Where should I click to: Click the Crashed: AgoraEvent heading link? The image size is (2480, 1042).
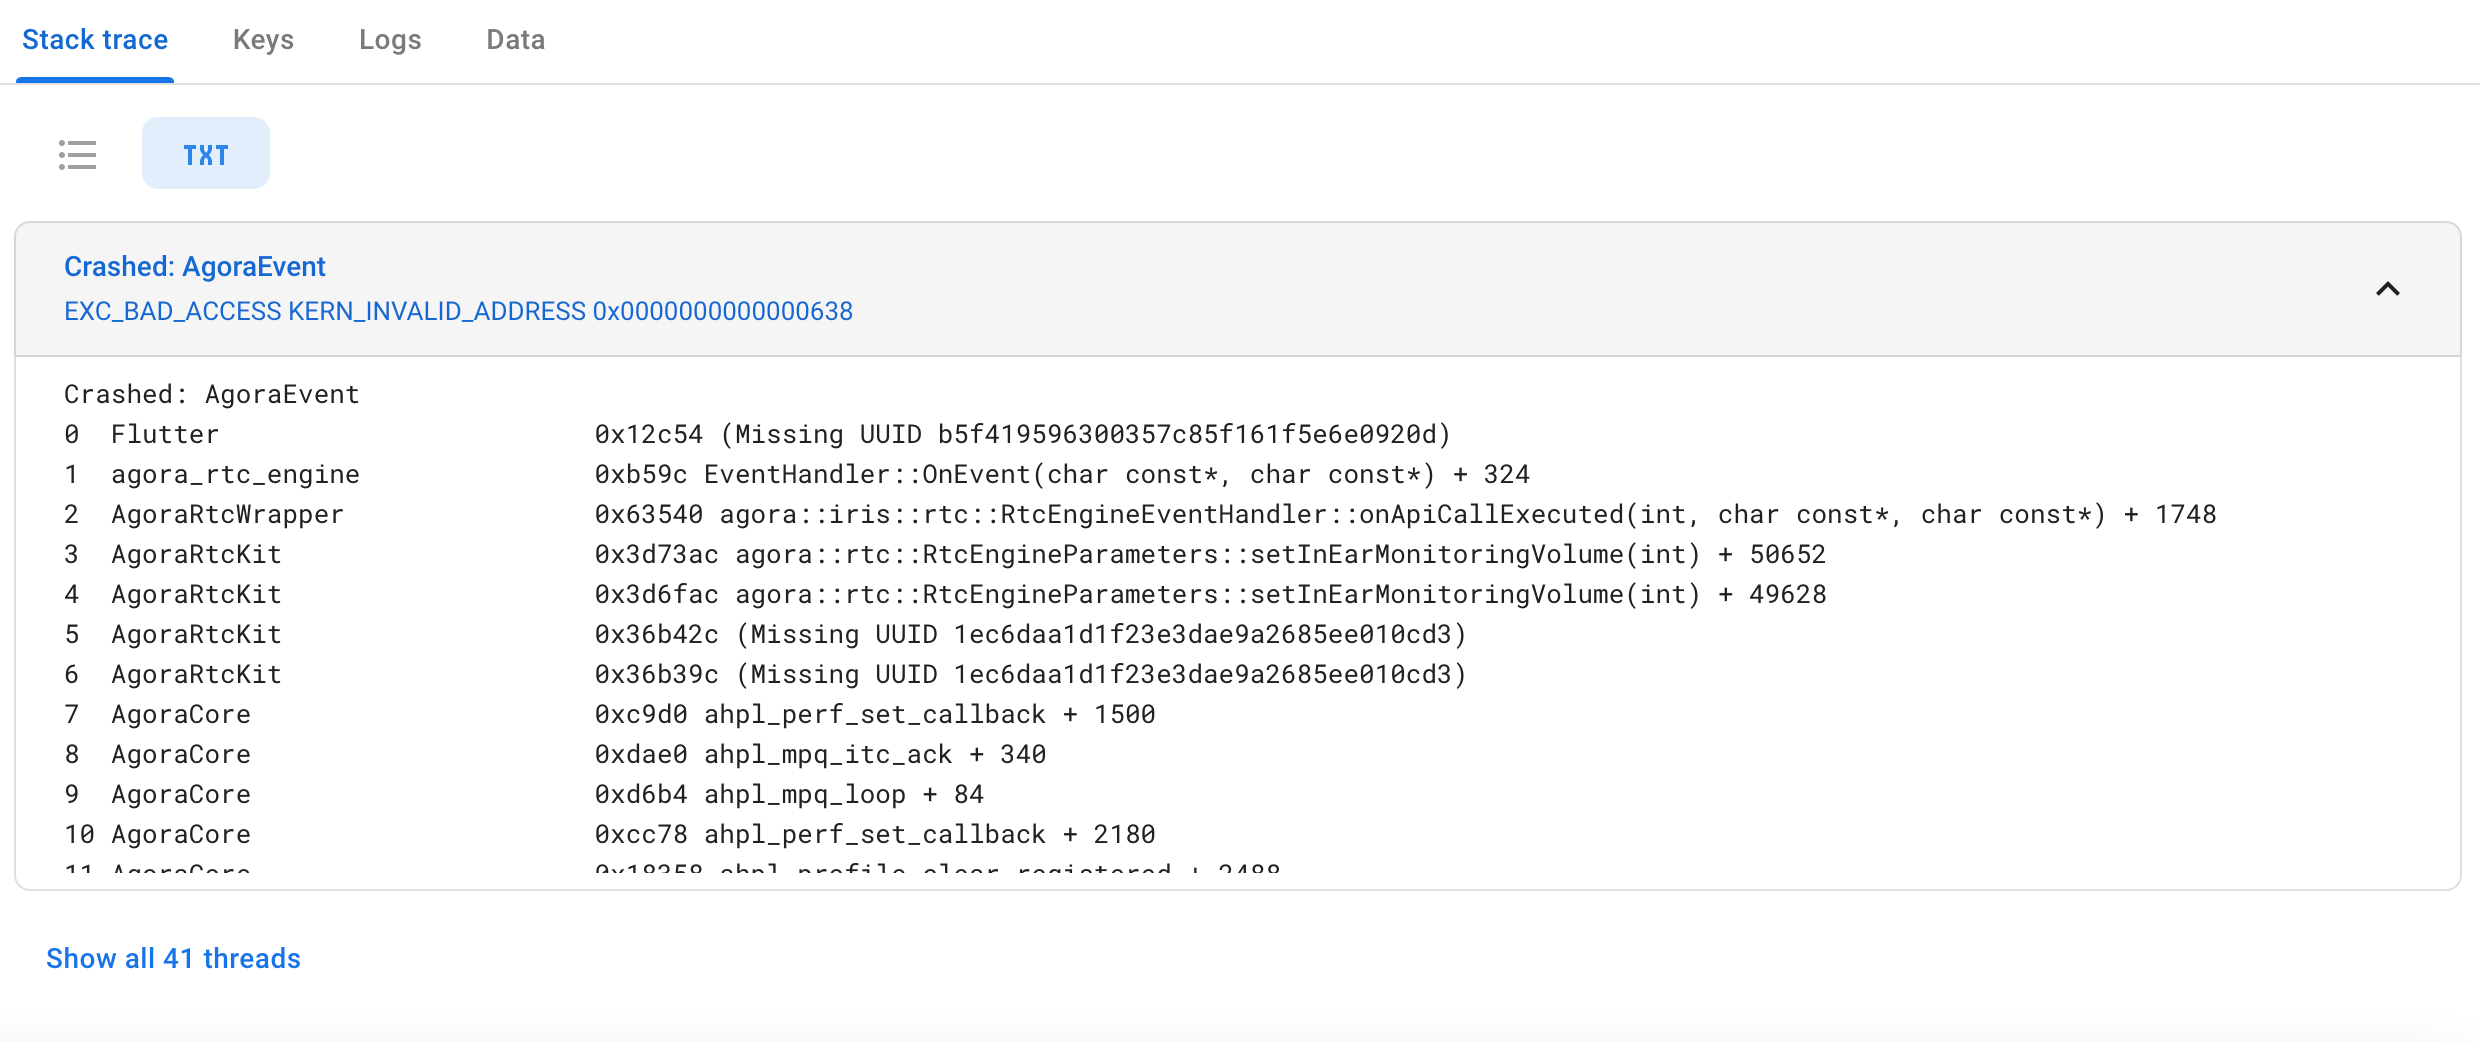tap(195, 266)
